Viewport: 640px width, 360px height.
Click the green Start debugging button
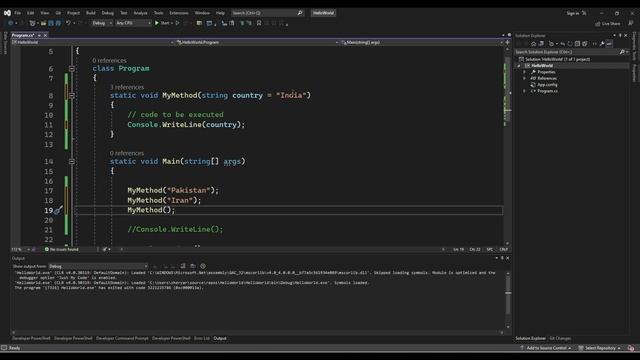(162, 23)
